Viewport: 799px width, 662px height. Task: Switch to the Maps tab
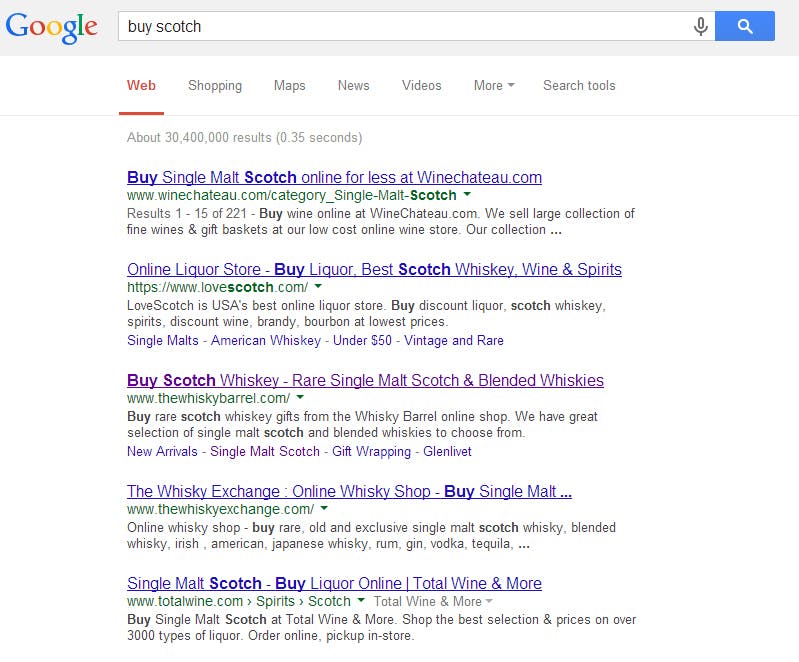(289, 86)
